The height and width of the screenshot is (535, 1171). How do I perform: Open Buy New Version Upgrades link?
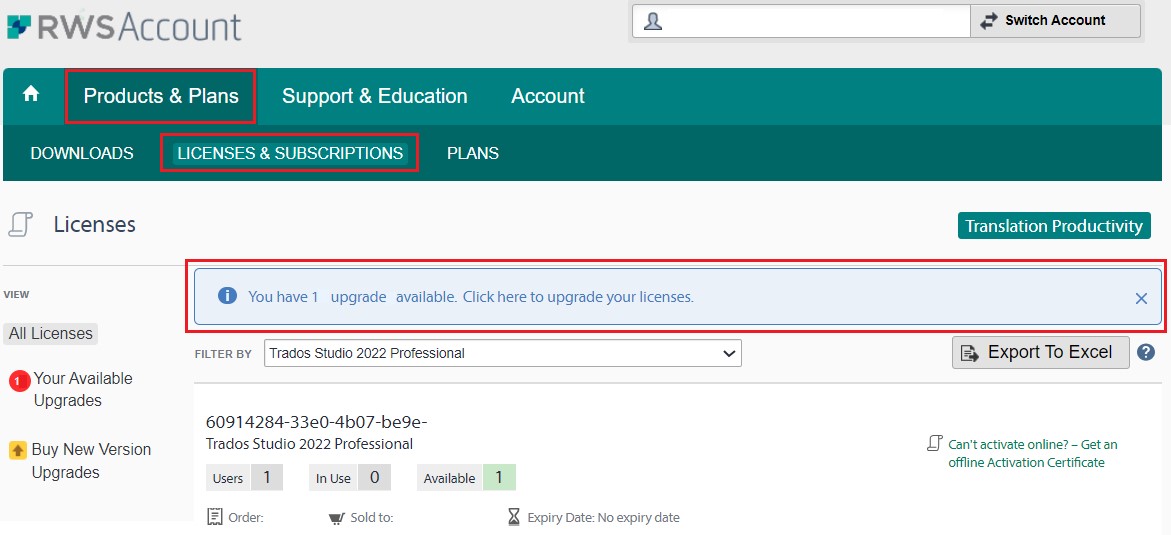point(91,461)
